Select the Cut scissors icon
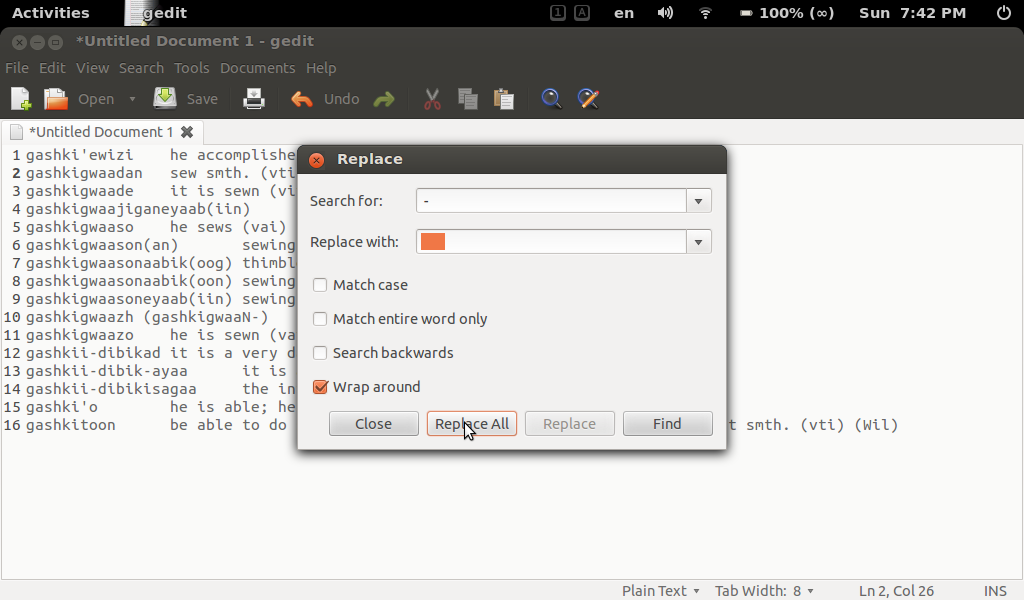Screen dimensions: 1024x600 point(431,98)
